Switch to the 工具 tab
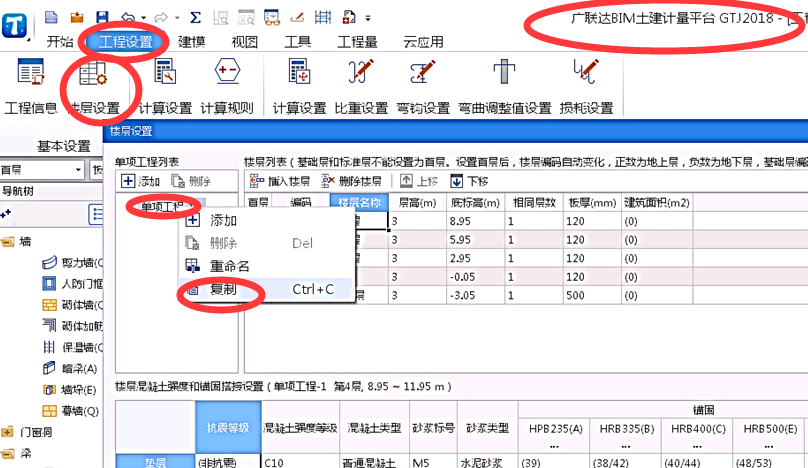The height and width of the screenshot is (468, 808). 297,42
